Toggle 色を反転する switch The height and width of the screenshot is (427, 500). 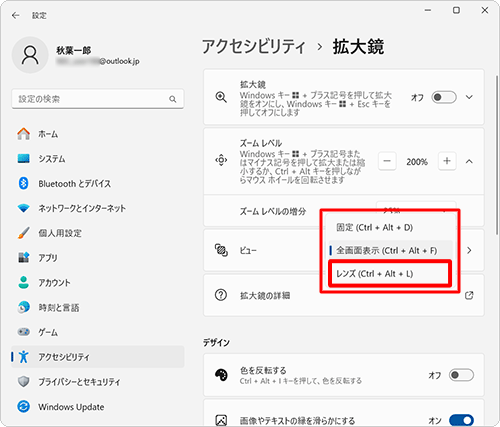[461, 375]
